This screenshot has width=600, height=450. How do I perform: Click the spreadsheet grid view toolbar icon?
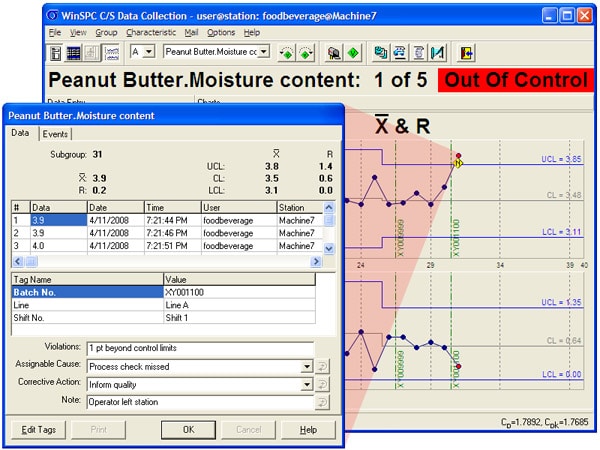74,51
